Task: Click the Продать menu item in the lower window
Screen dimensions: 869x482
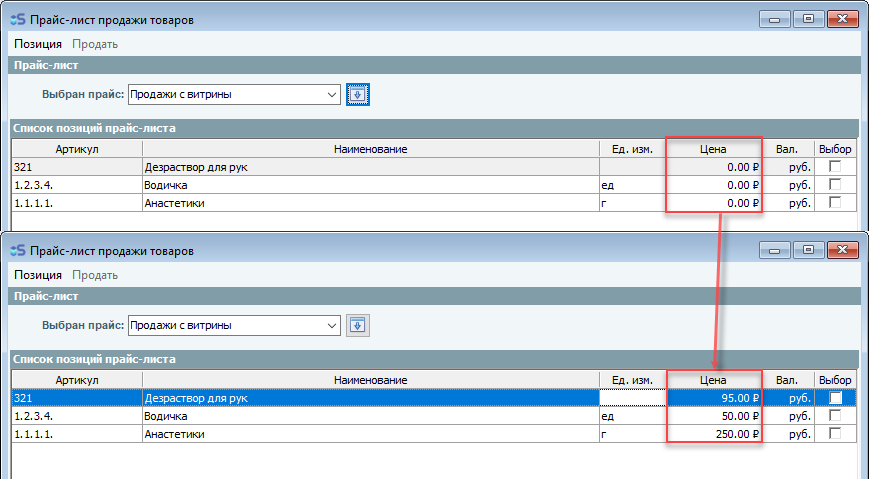Action: pyautogui.click(x=95, y=275)
